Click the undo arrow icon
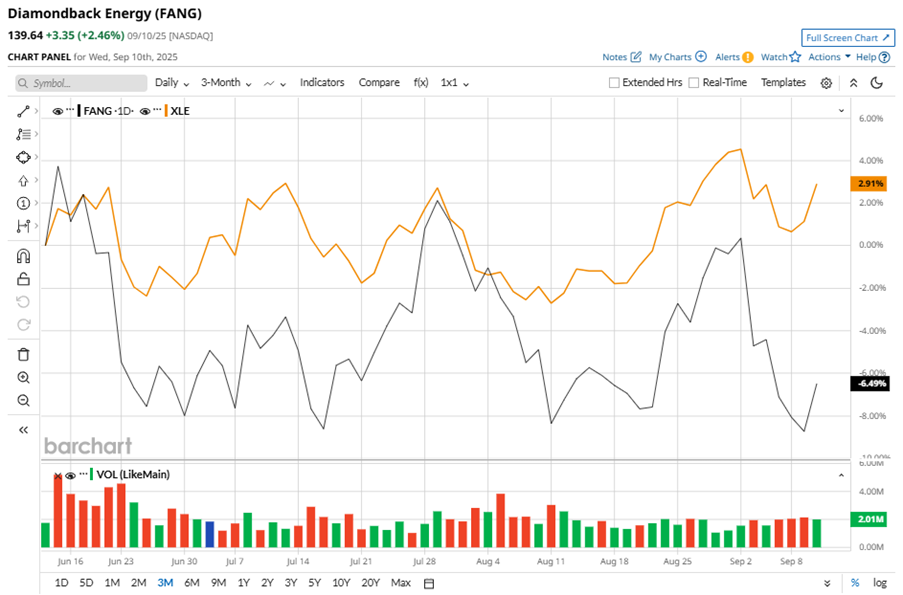The width and height of the screenshot is (903, 595). [x=23, y=302]
